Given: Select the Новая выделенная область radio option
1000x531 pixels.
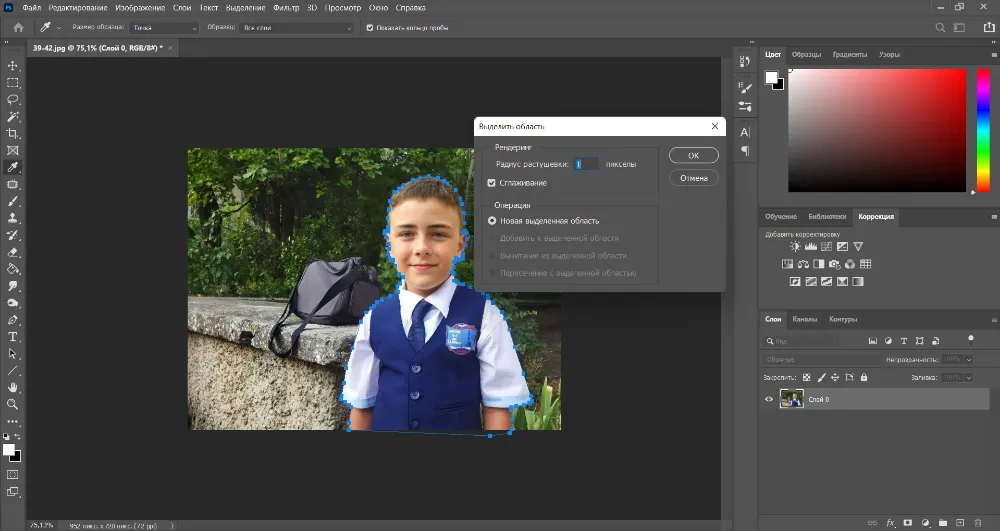Looking at the screenshot, I should [x=491, y=220].
